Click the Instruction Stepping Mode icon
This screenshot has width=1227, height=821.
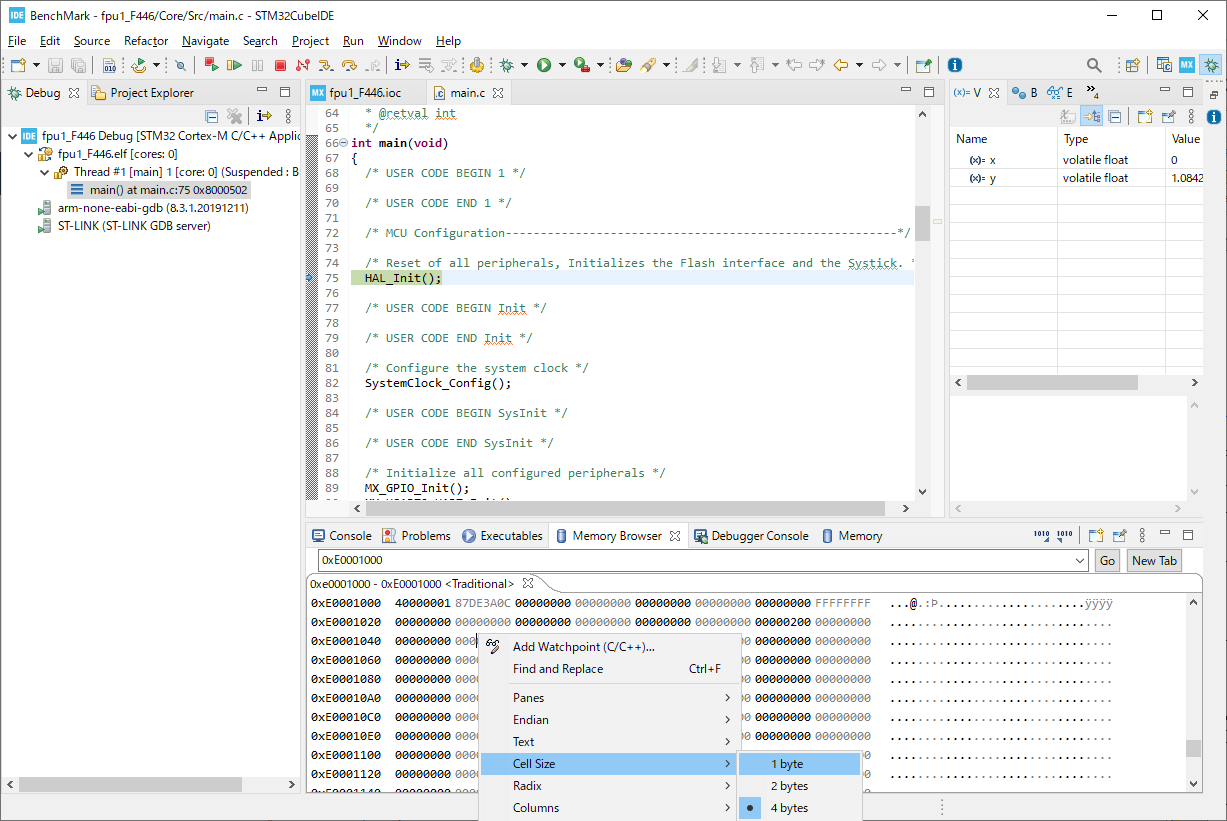point(402,65)
